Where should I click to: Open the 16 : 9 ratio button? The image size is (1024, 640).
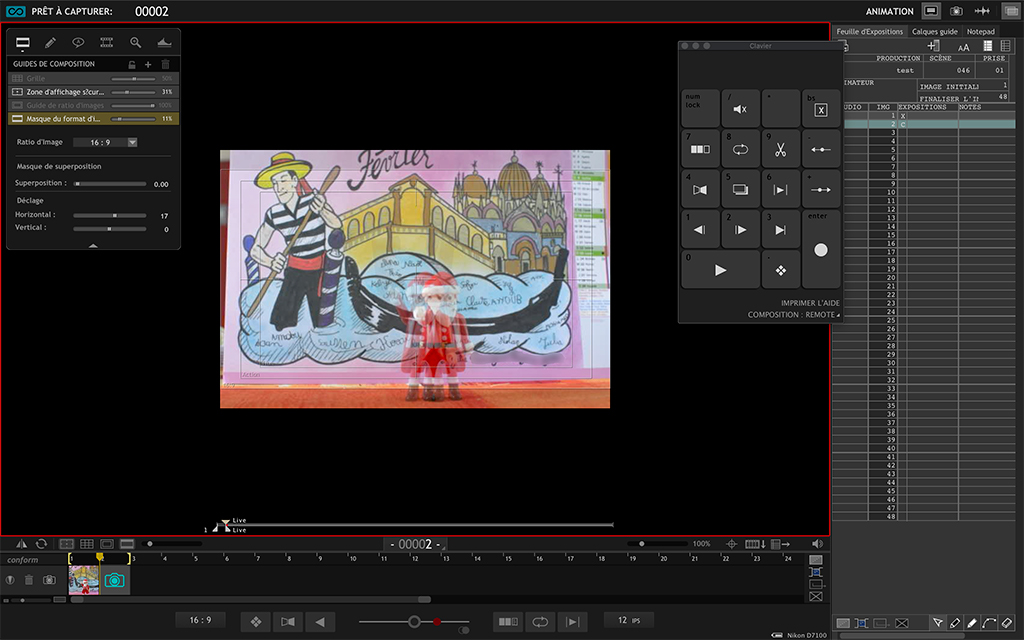(x=200, y=620)
